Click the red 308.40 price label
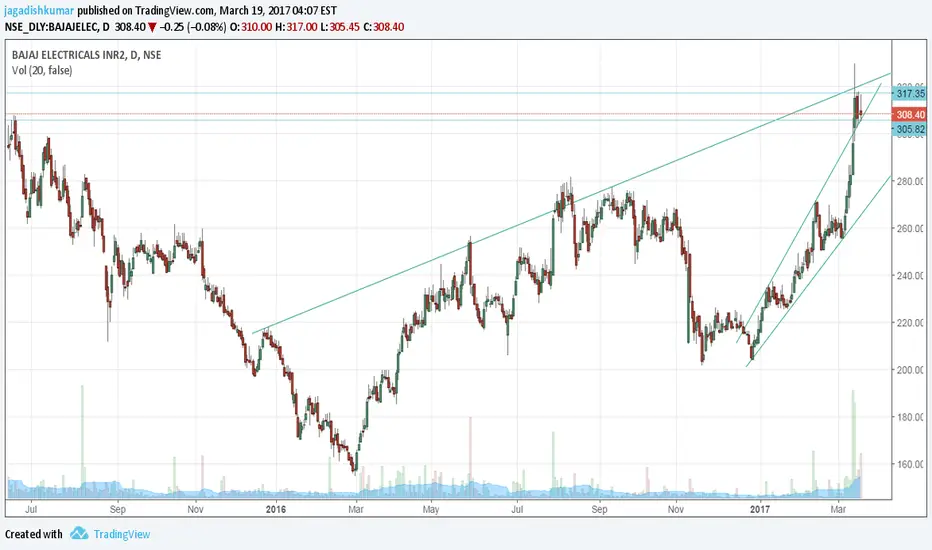 [909, 114]
